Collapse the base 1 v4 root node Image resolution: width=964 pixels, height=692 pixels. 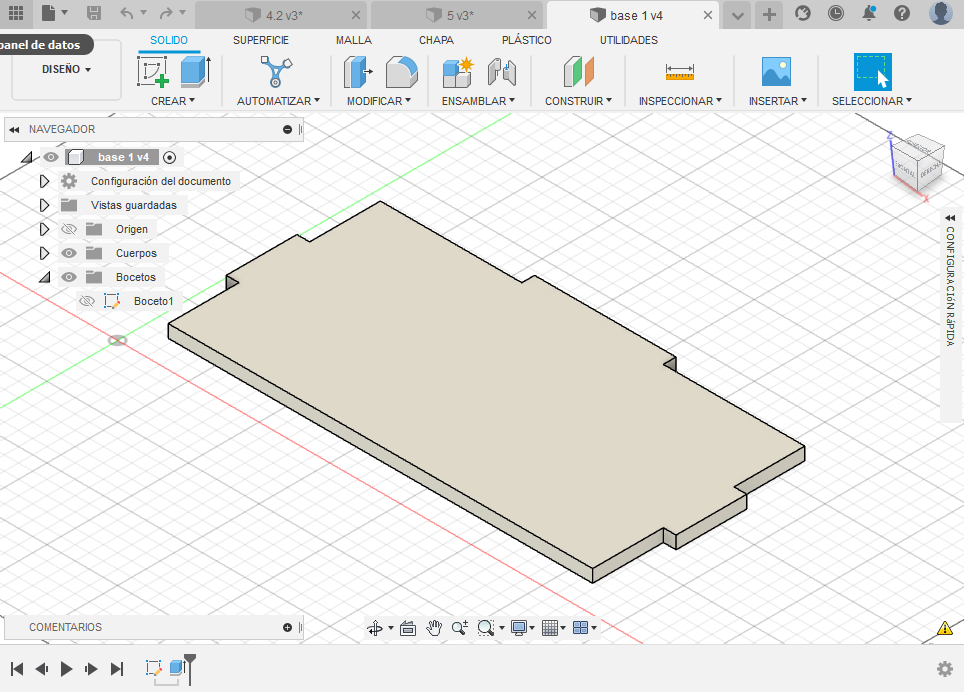coord(27,158)
